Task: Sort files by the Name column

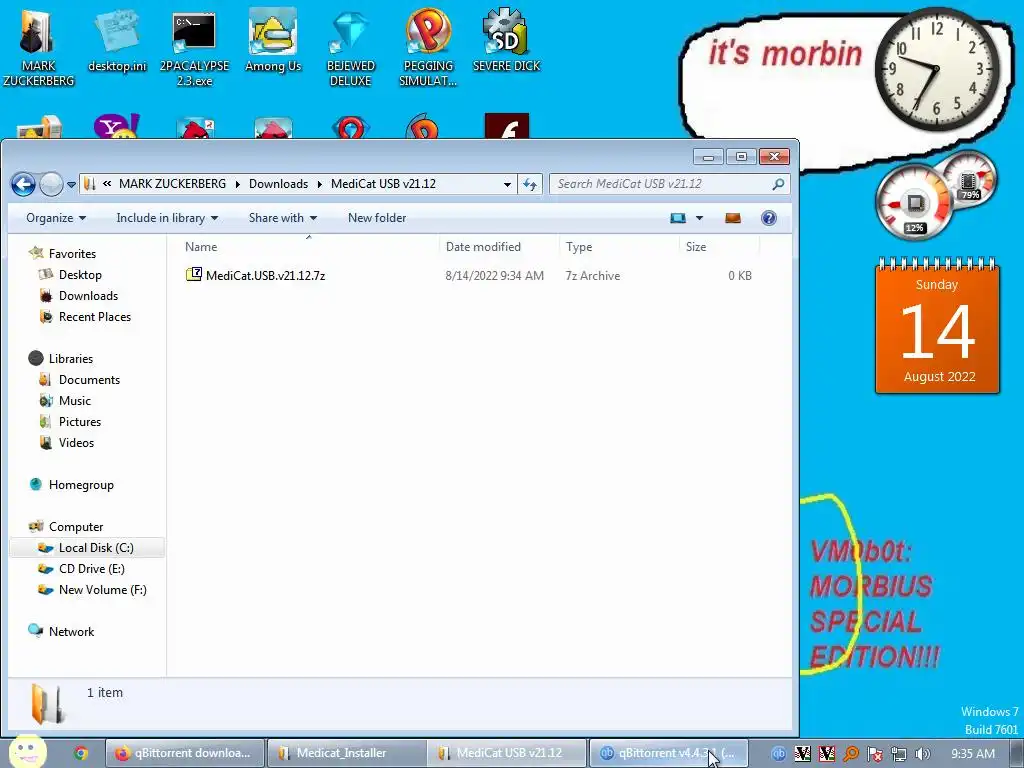Action: coord(308,247)
